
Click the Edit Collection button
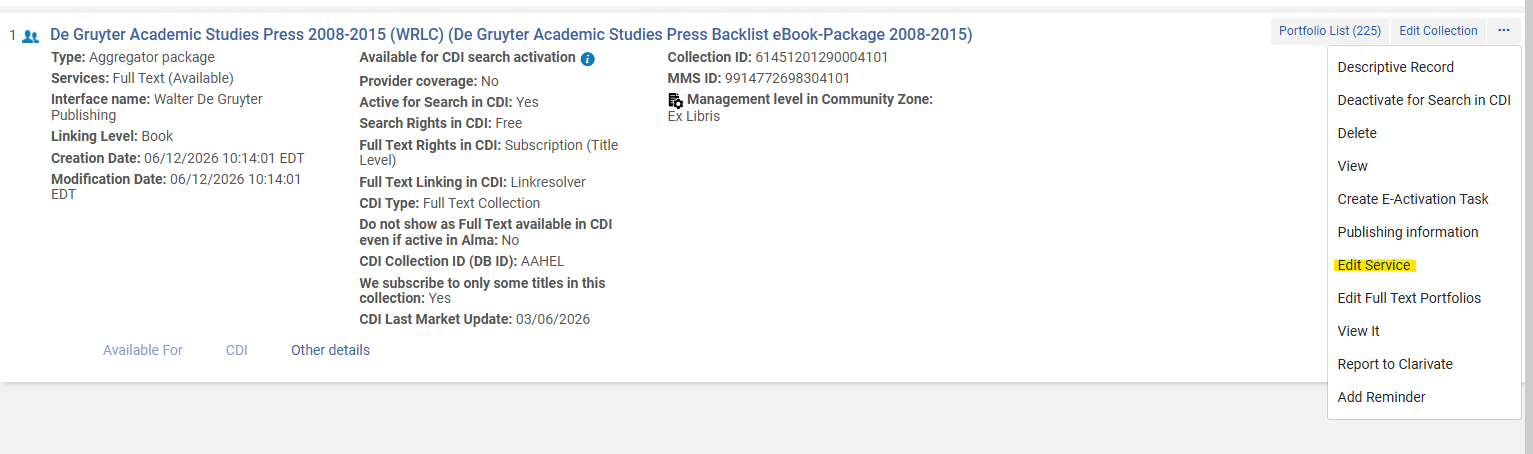[1438, 31]
